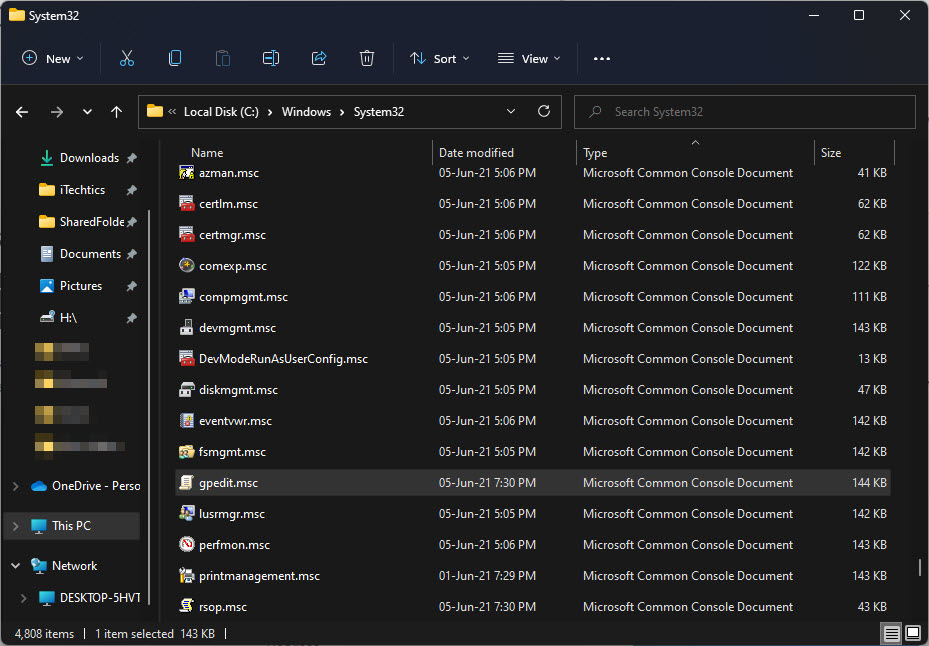Switch to details view icon in status bar
The height and width of the screenshot is (646, 929).
click(x=892, y=634)
